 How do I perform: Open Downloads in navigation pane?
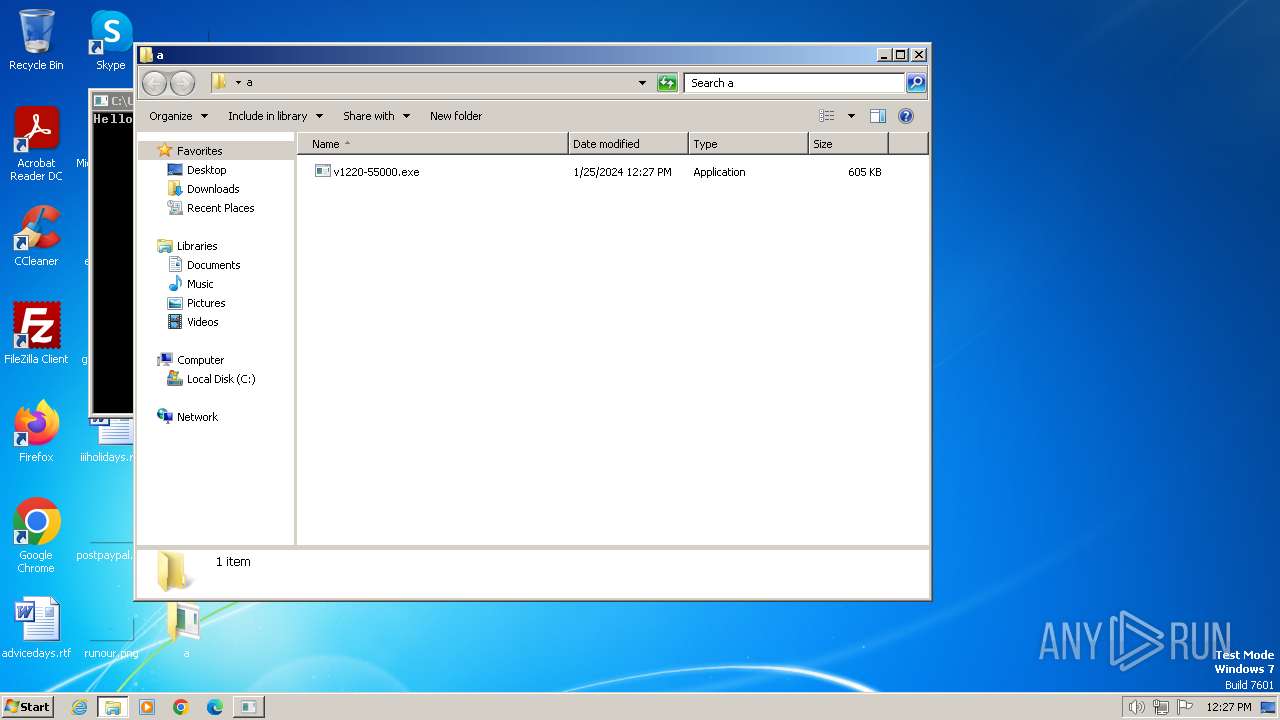[x=213, y=189]
